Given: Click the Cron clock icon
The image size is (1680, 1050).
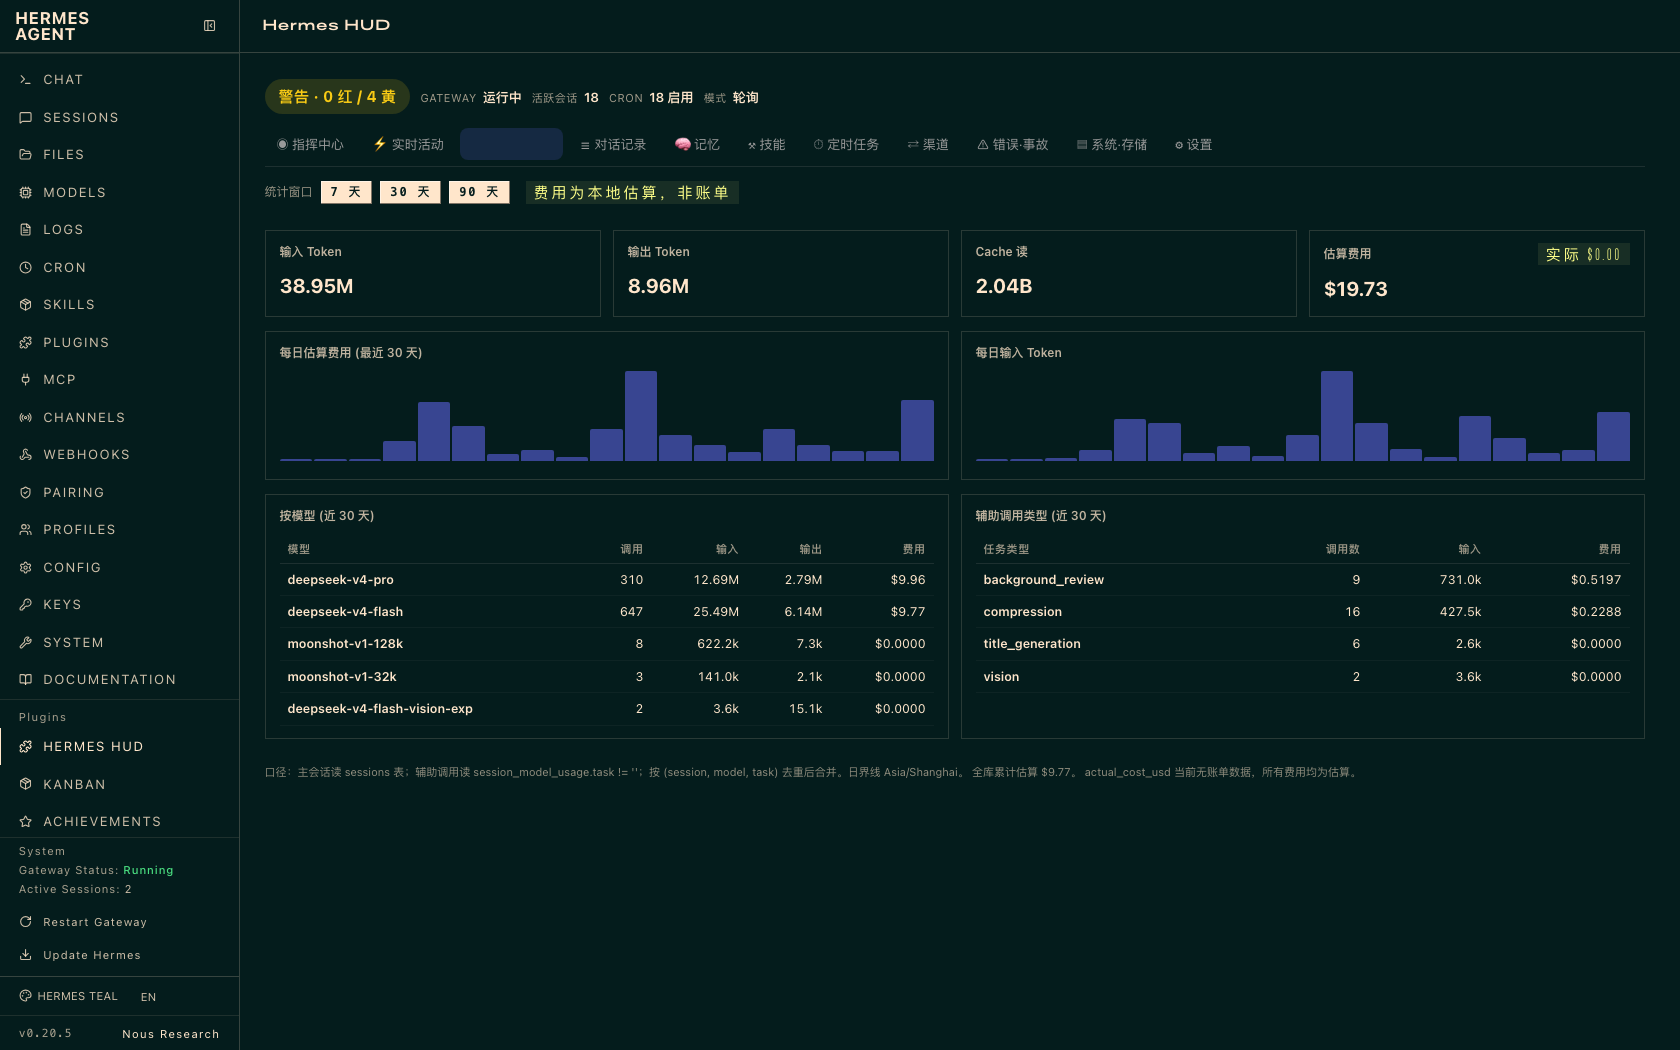Looking at the screenshot, I should (x=26, y=268).
